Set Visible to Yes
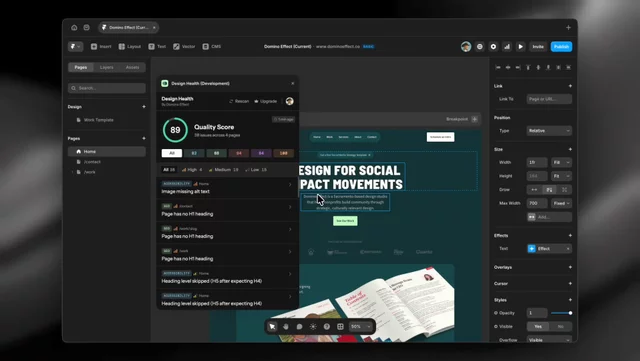640x361 pixels. pos(538,326)
